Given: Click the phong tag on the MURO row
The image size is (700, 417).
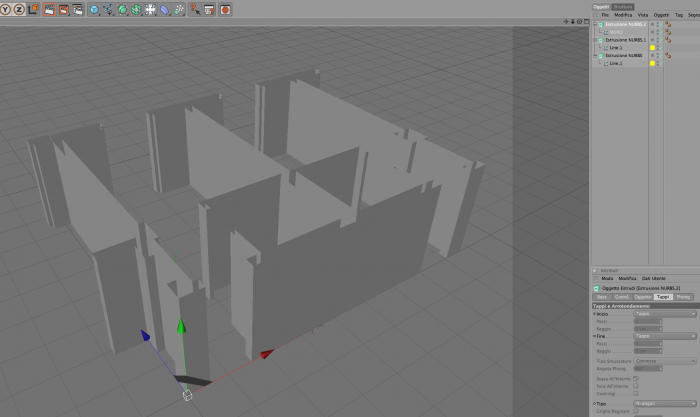Looking at the screenshot, I should [668, 32].
